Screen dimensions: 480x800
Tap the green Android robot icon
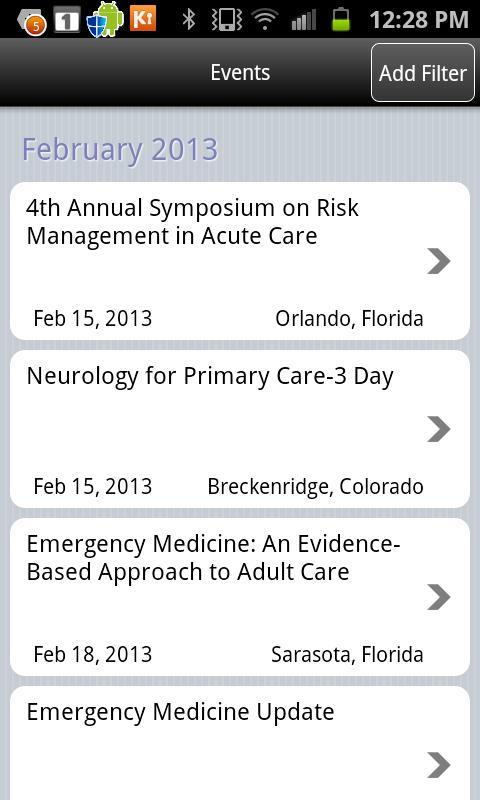coord(112,18)
